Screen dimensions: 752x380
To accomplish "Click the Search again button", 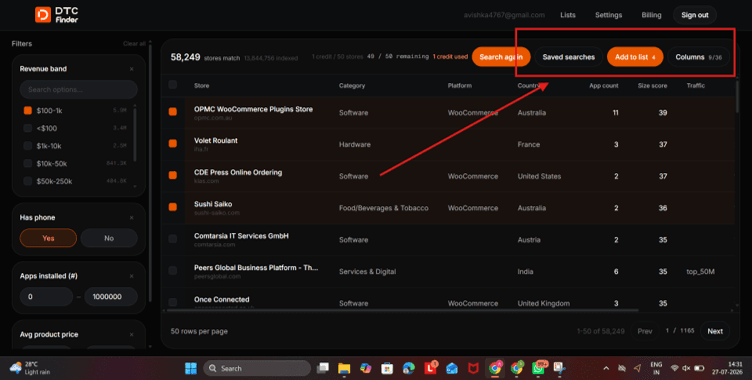I will pyautogui.click(x=501, y=57).
